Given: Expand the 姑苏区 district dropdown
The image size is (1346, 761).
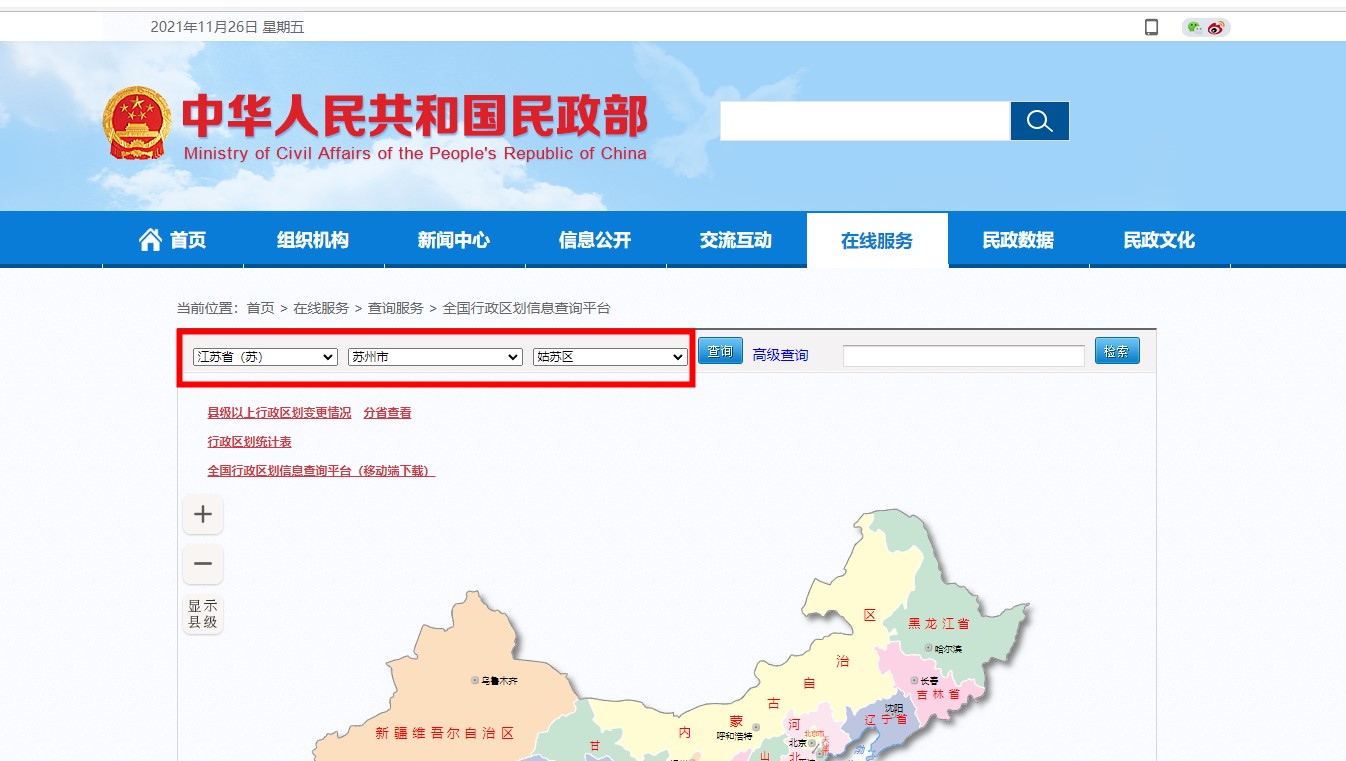Looking at the screenshot, I should (610, 357).
